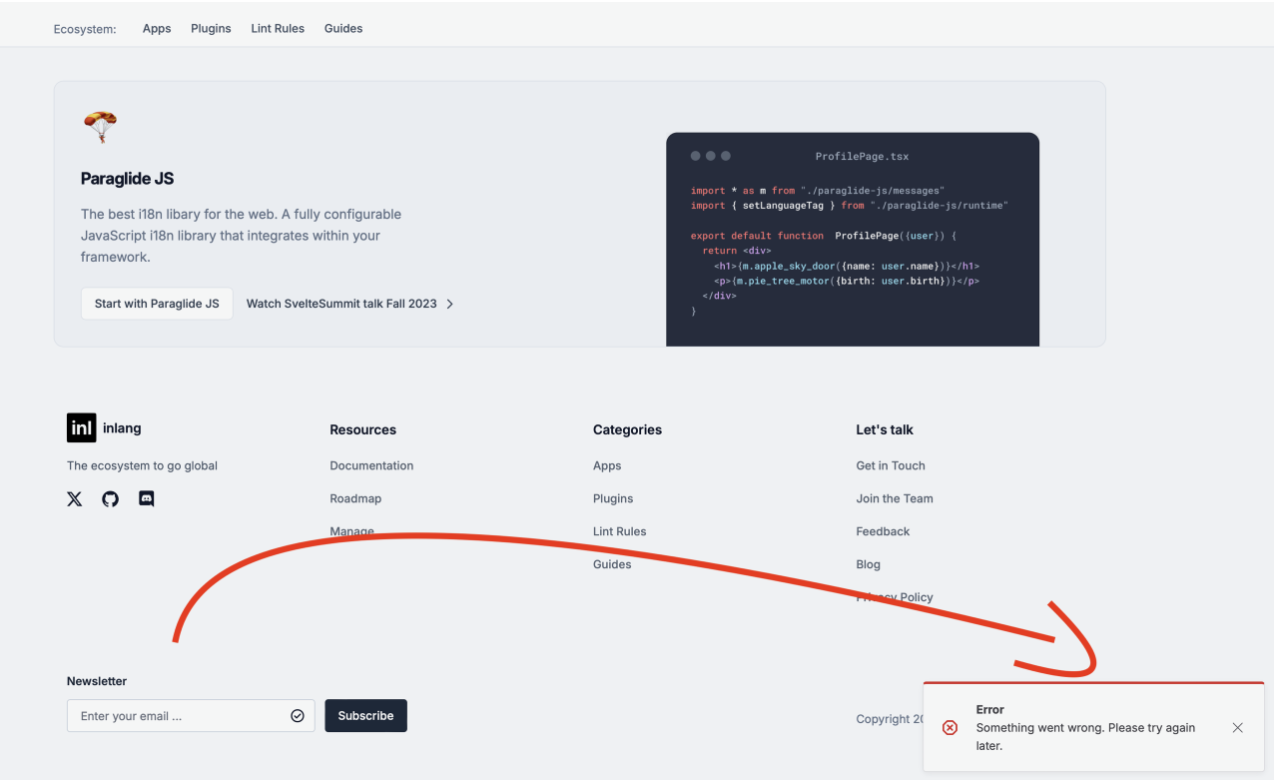Image resolution: width=1280 pixels, height=780 pixels.
Task: Click the red error icon in toast
Action: (x=950, y=728)
